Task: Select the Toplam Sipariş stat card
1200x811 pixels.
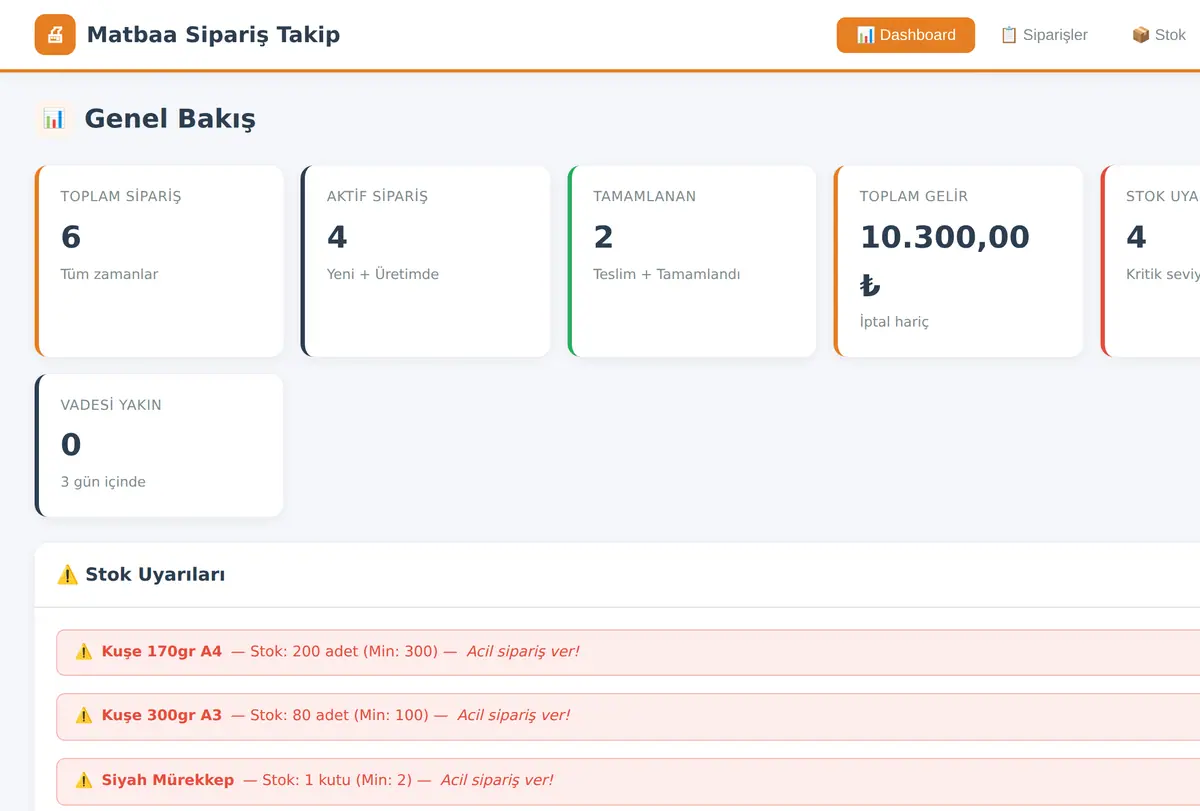Action: point(159,261)
